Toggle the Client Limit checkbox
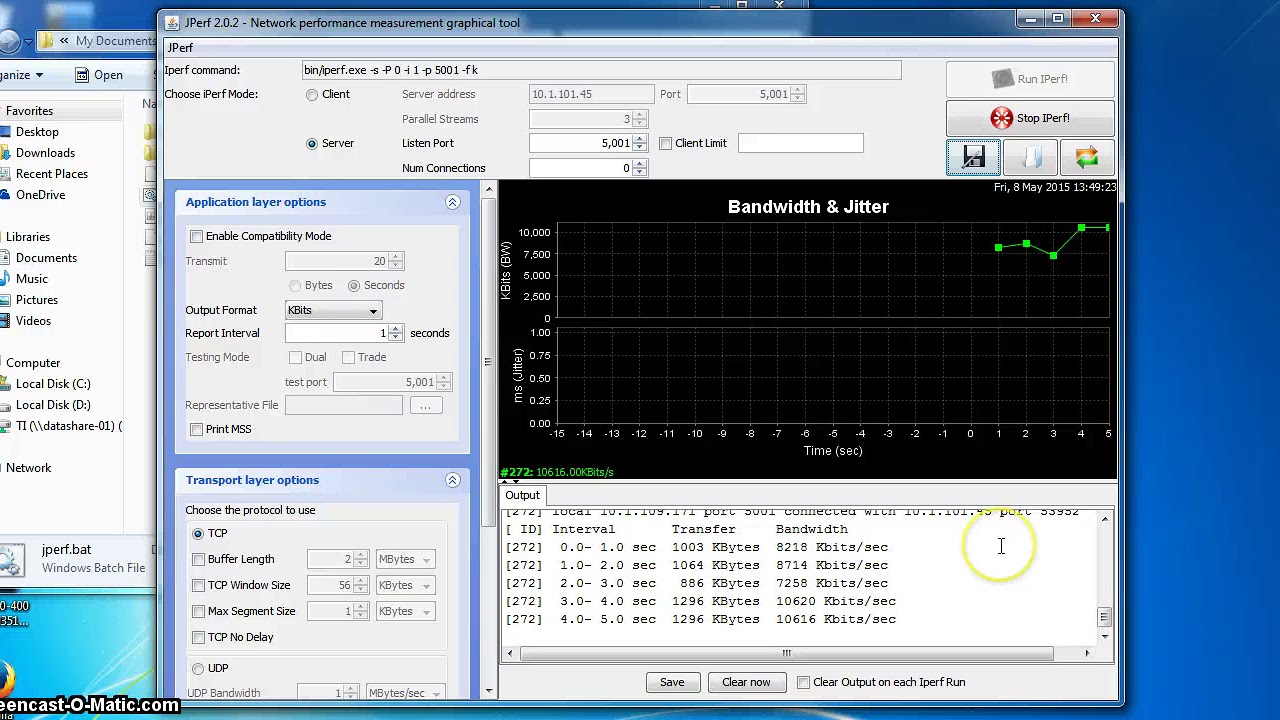1280x720 pixels. coord(666,143)
